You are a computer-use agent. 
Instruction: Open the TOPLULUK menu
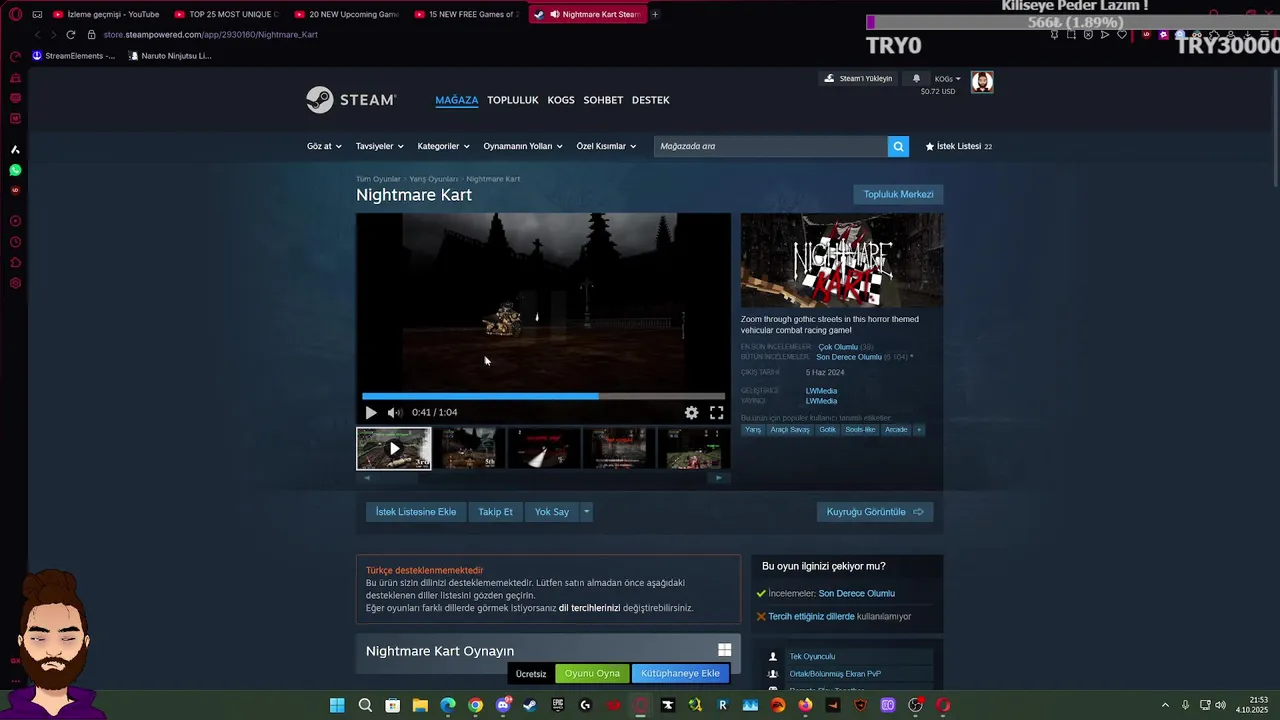tap(513, 100)
